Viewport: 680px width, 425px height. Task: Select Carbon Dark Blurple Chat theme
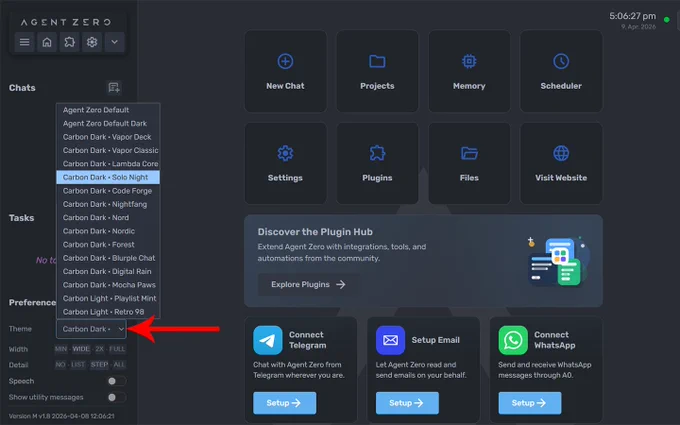108,258
